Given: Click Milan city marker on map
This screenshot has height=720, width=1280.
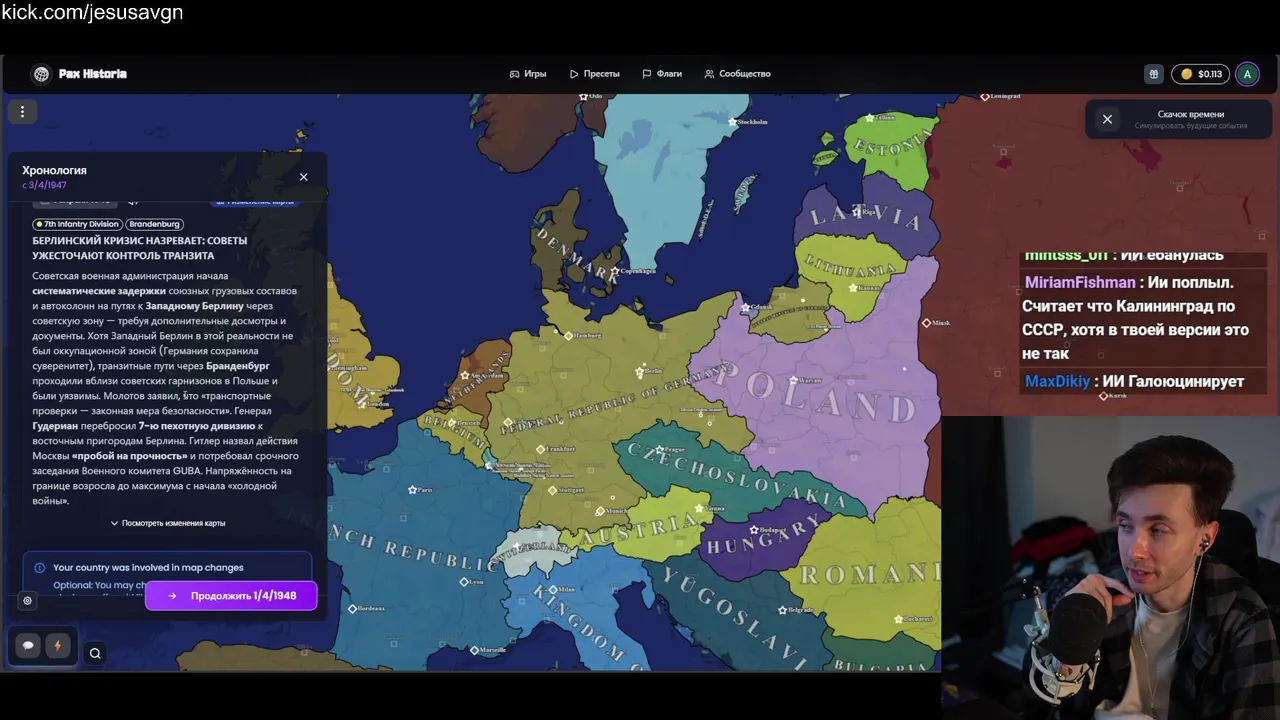Looking at the screenshot, I should (553, 590).
